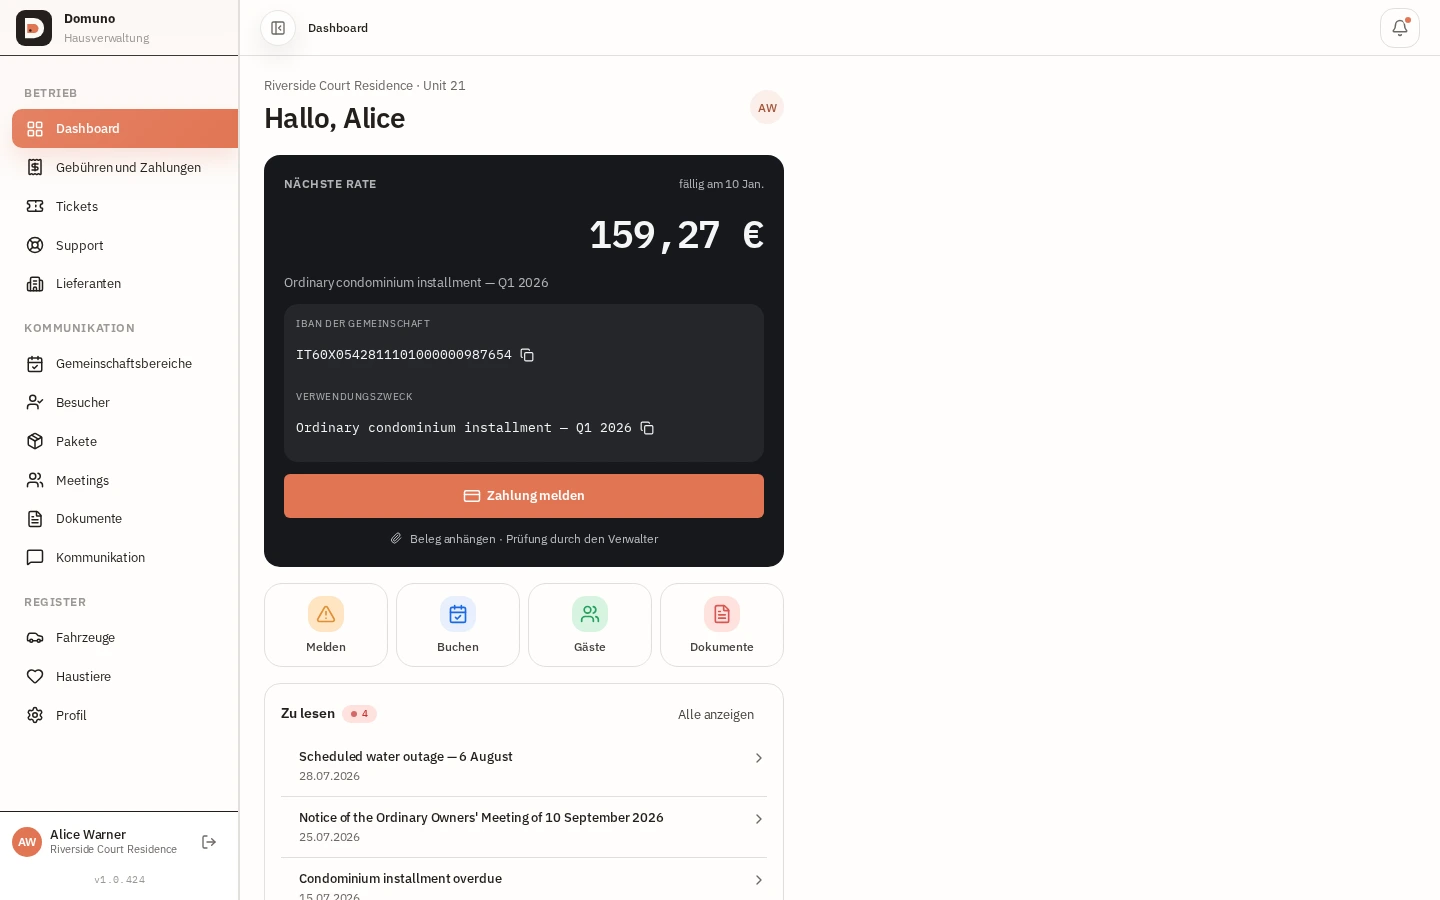Copy the community IBAN
This screenshot has width=1440, height=900.
(x=527, y=355)
